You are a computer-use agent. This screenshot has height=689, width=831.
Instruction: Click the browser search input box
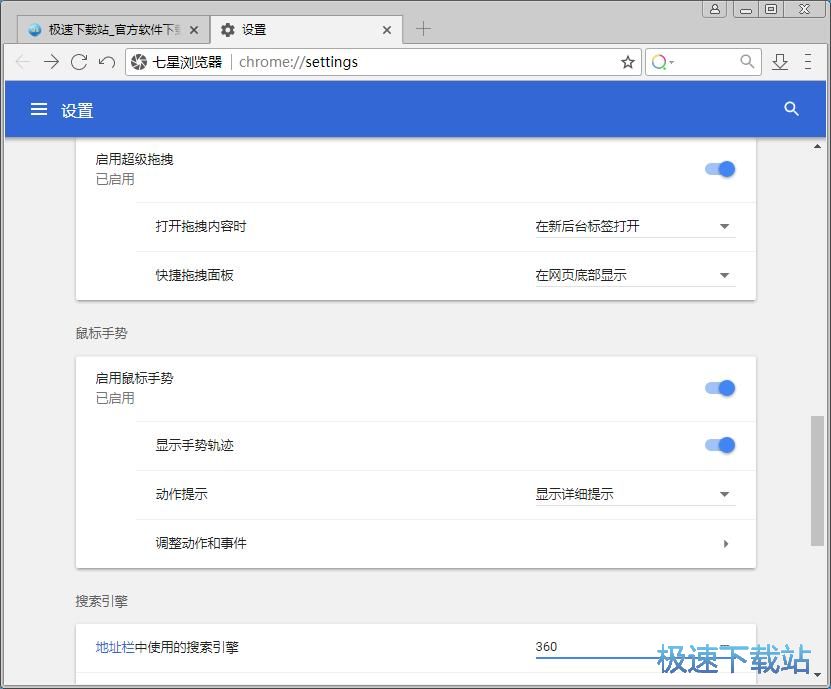coord(705,62)
